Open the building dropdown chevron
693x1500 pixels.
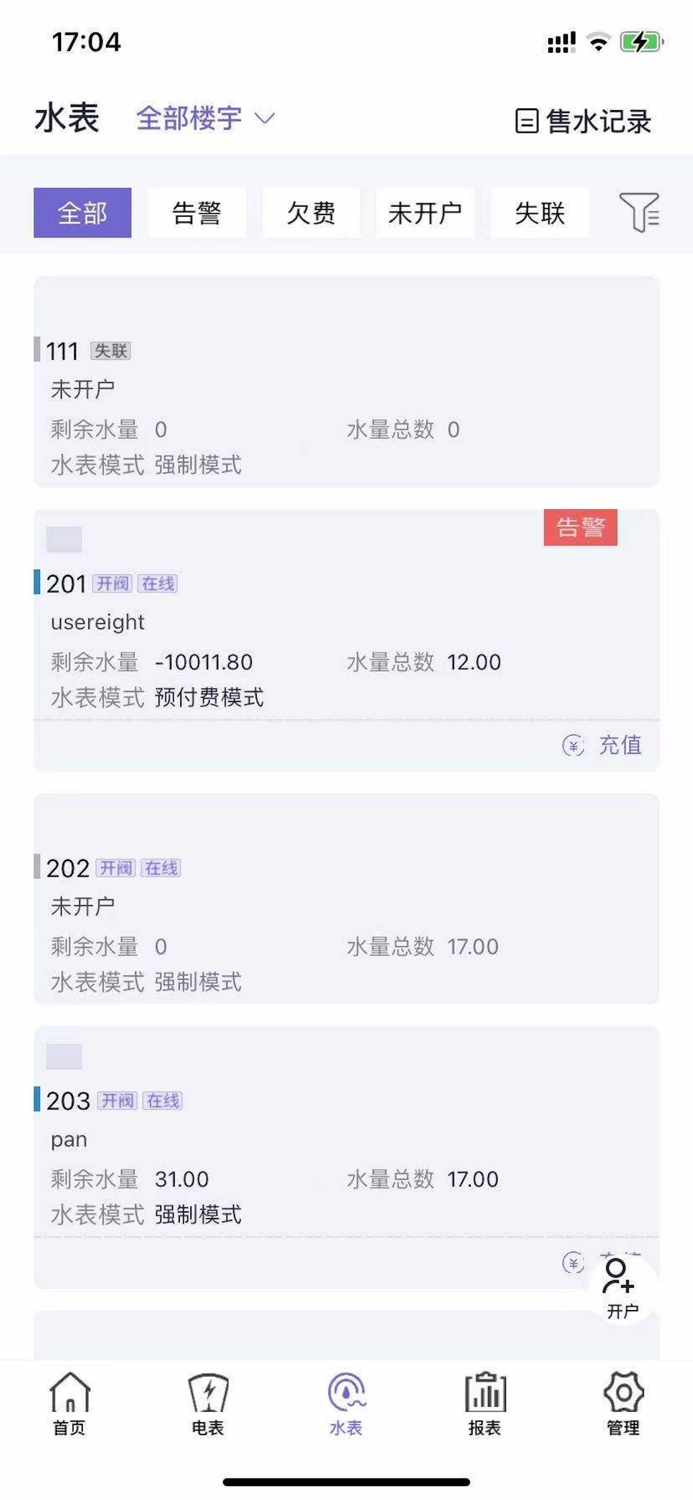(263, 120)
